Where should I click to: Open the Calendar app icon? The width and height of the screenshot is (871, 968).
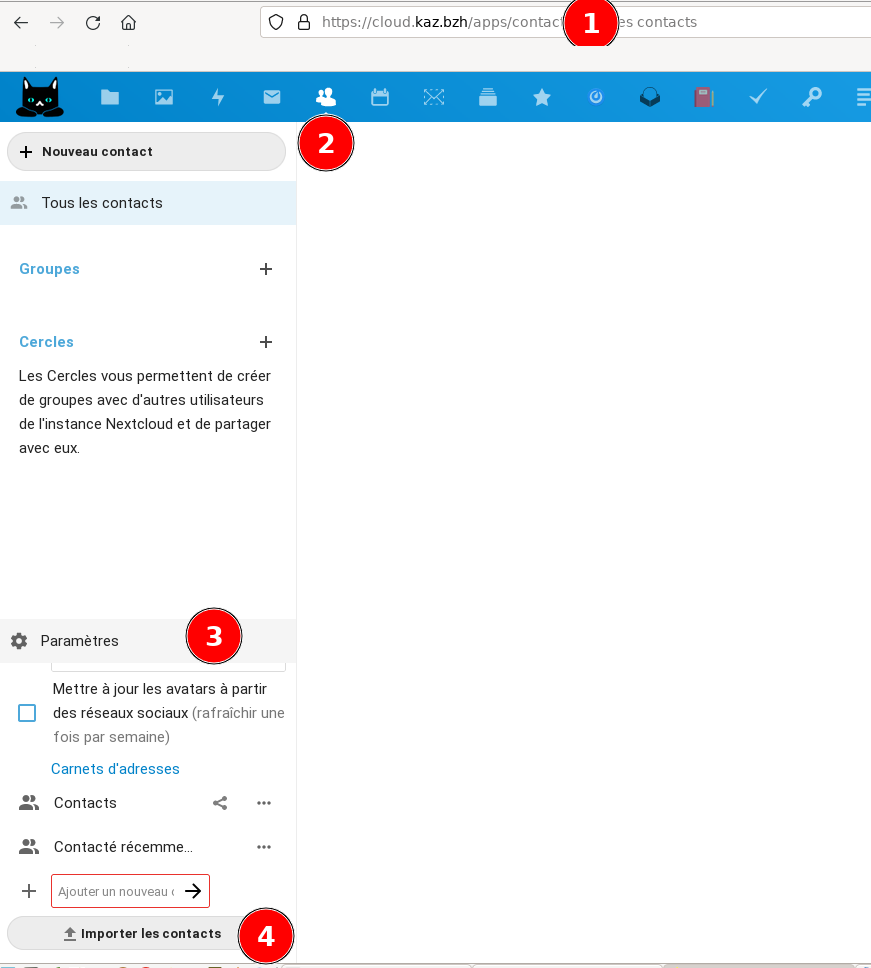[x=380, y=97]
